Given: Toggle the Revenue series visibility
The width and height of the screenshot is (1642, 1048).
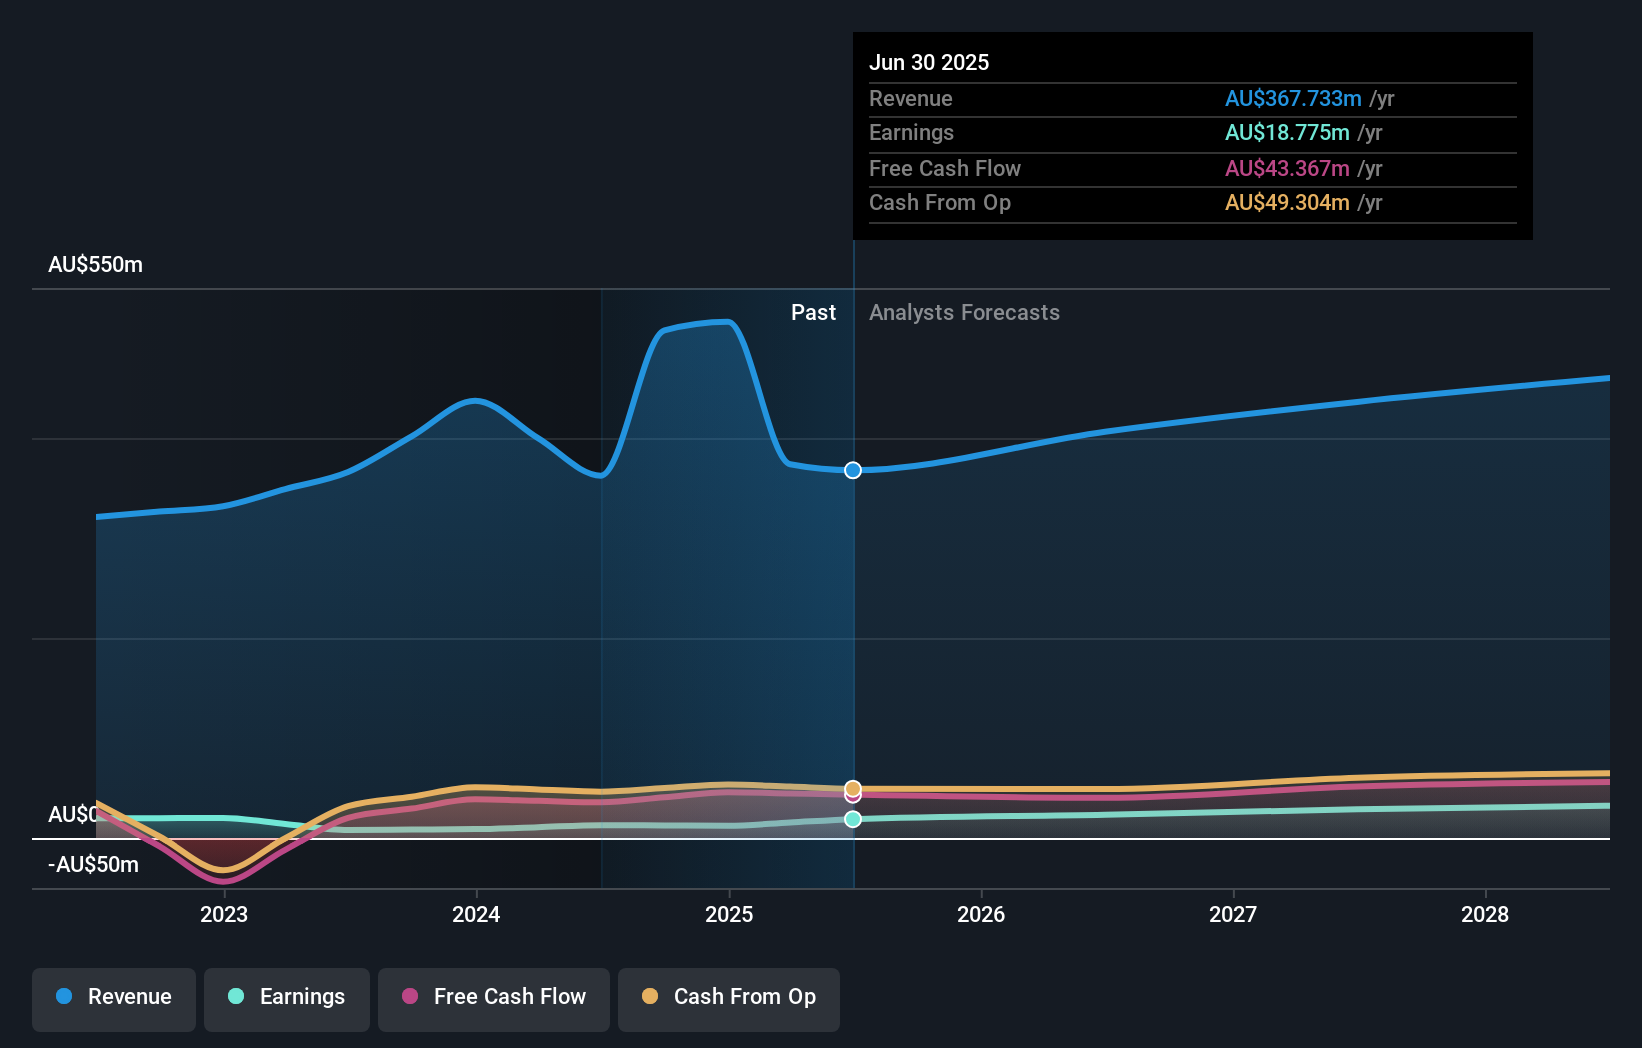Looking at the screenshot, I should [x=113, y=997].
